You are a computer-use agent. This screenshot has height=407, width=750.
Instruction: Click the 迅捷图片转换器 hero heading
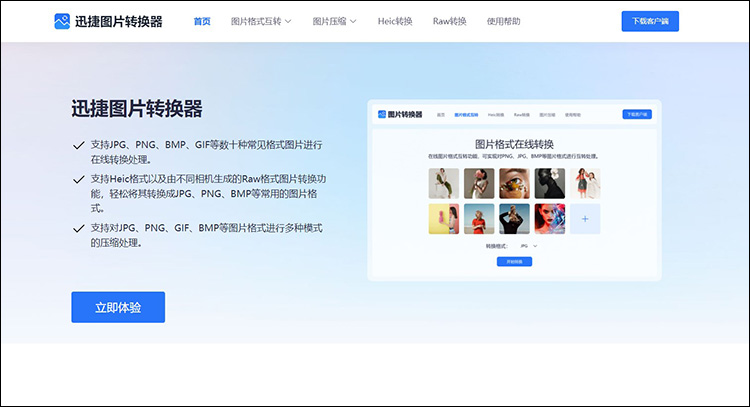(137, 109)
